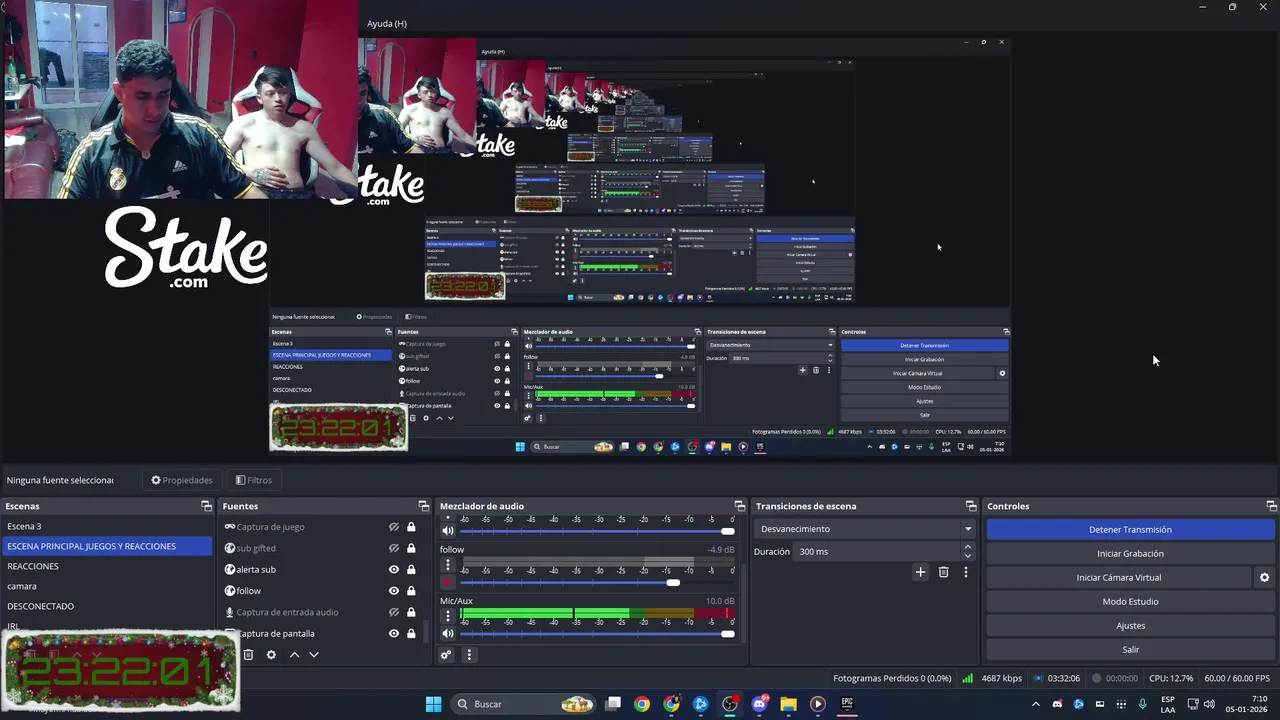Click the Duración 300 ms input field
Image resolution: width=1280 pixels, height=720 pixels.
tap(877, 551)
